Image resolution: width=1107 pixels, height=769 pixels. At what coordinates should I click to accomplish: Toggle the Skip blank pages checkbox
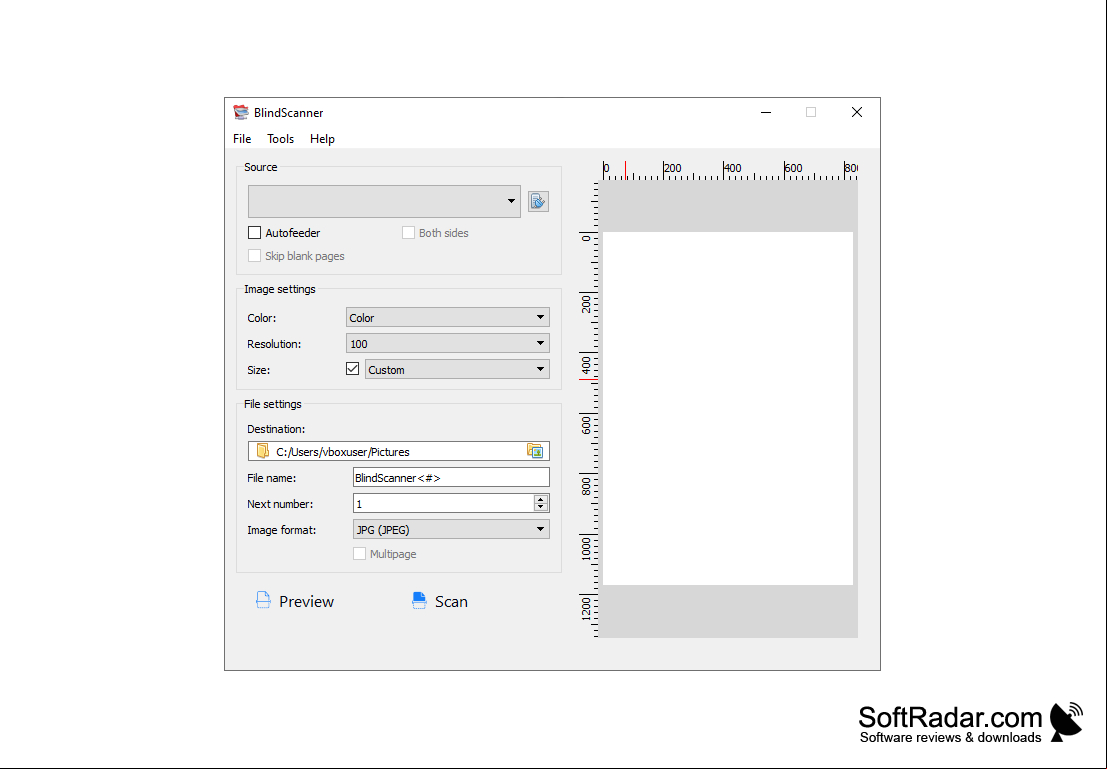[255, 256]
